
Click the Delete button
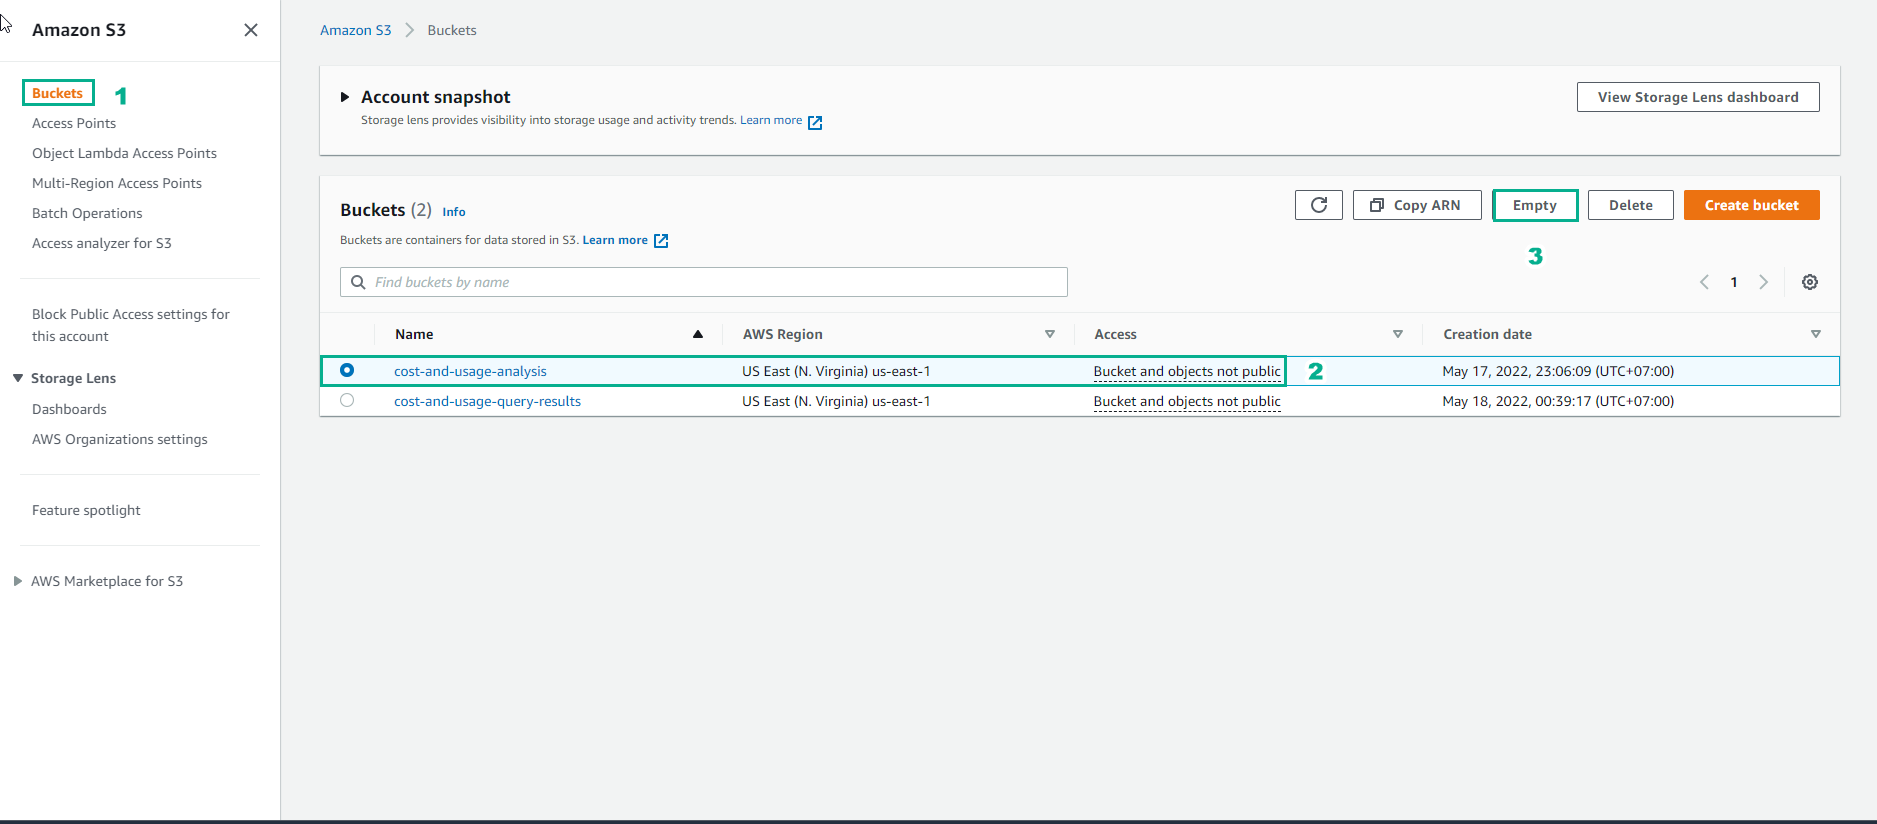point(1631,205)
